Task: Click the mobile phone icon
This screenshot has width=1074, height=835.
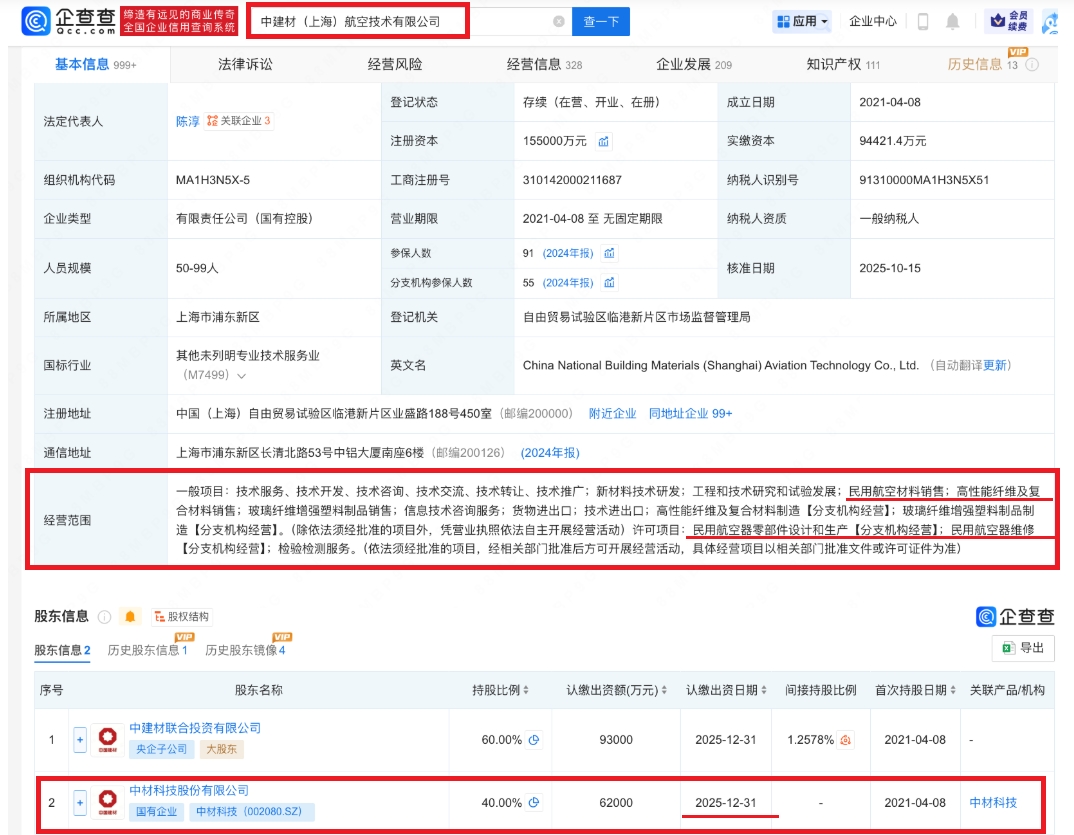Action: [x=923, y=22]
